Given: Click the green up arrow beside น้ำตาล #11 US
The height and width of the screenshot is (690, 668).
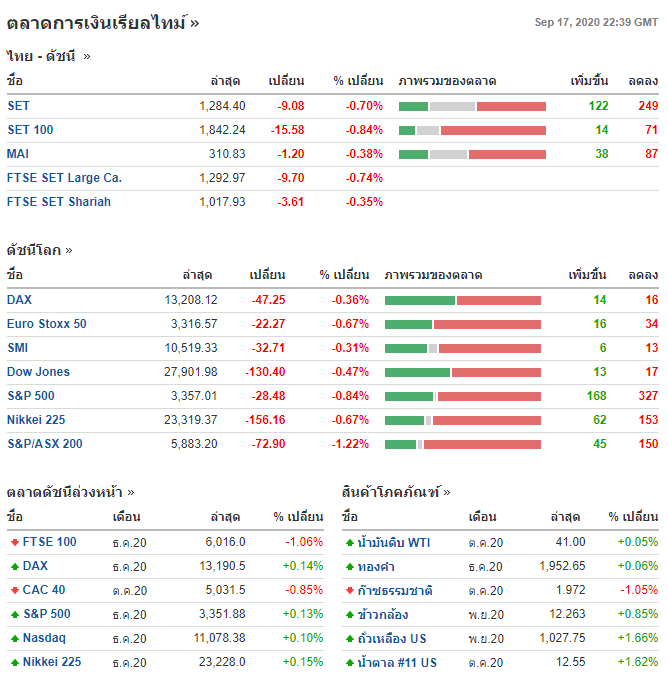Looking at the screenshot, I should click(x=349, y=662).
